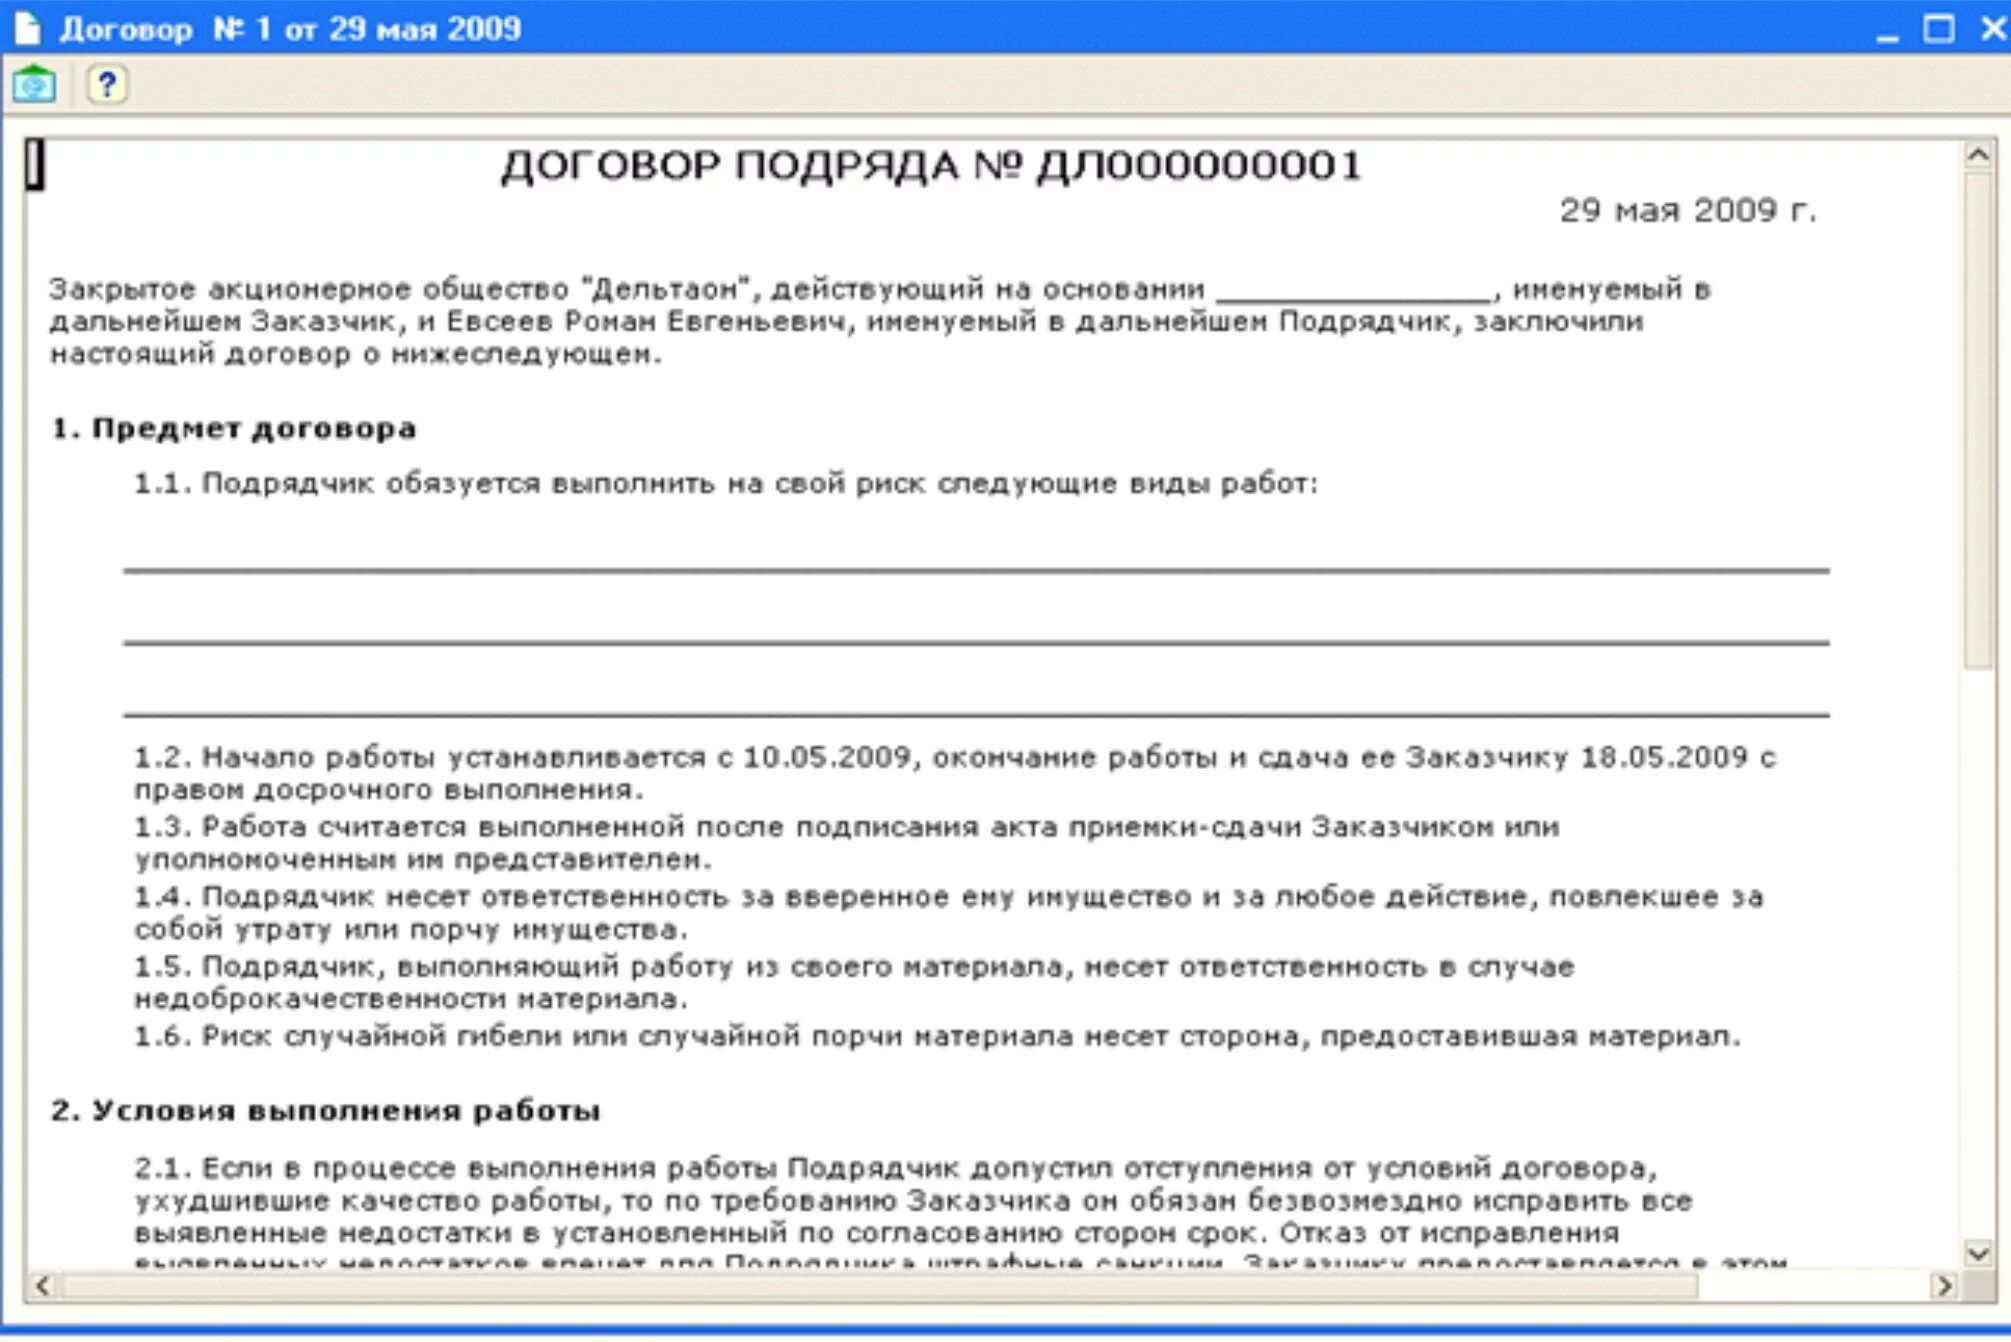Select the ДОГОВОР ПОДРЯДА № ДЛ000000001 heading

click(x=930, y=166)
